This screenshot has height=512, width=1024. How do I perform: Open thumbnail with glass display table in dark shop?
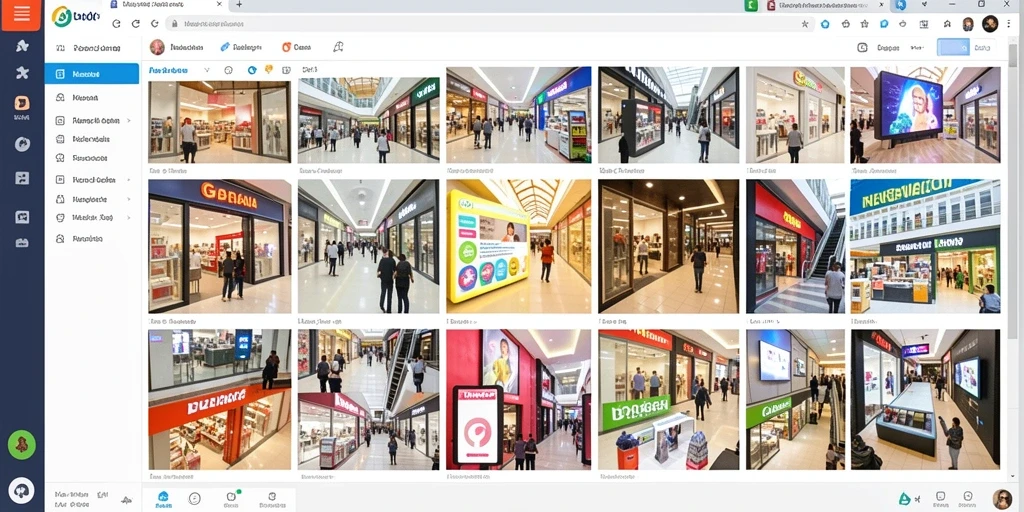point(925,399)
